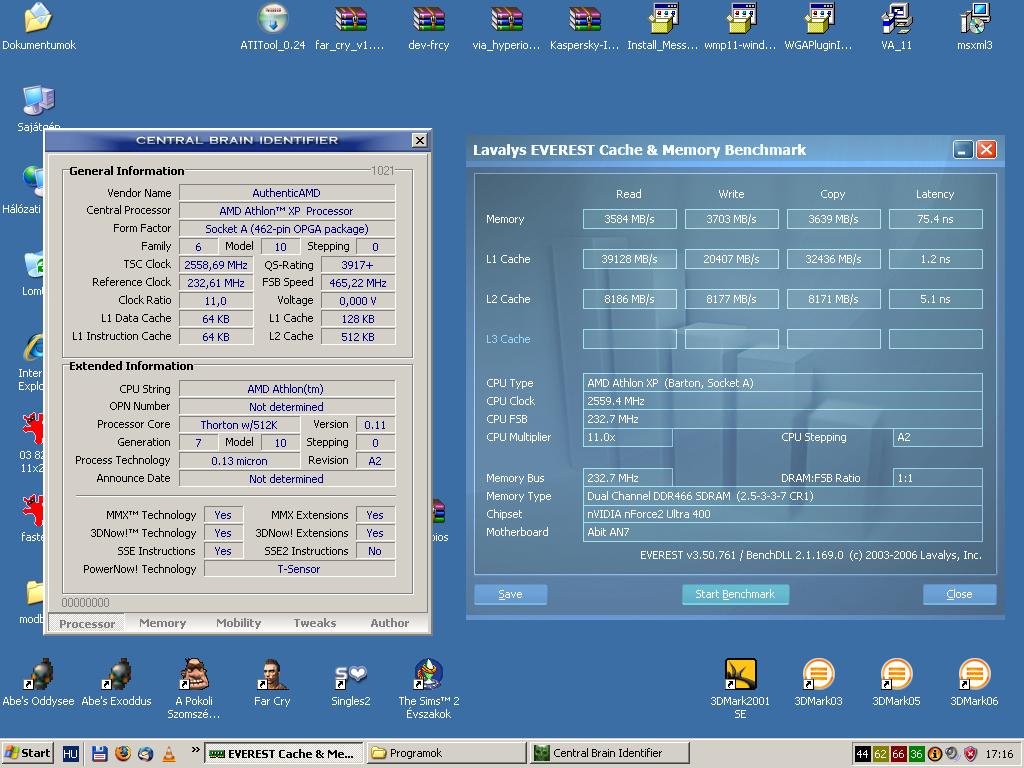Switch to the Memory tab
This screenshot has height=768, width=1024.
(x=163, y=623)
